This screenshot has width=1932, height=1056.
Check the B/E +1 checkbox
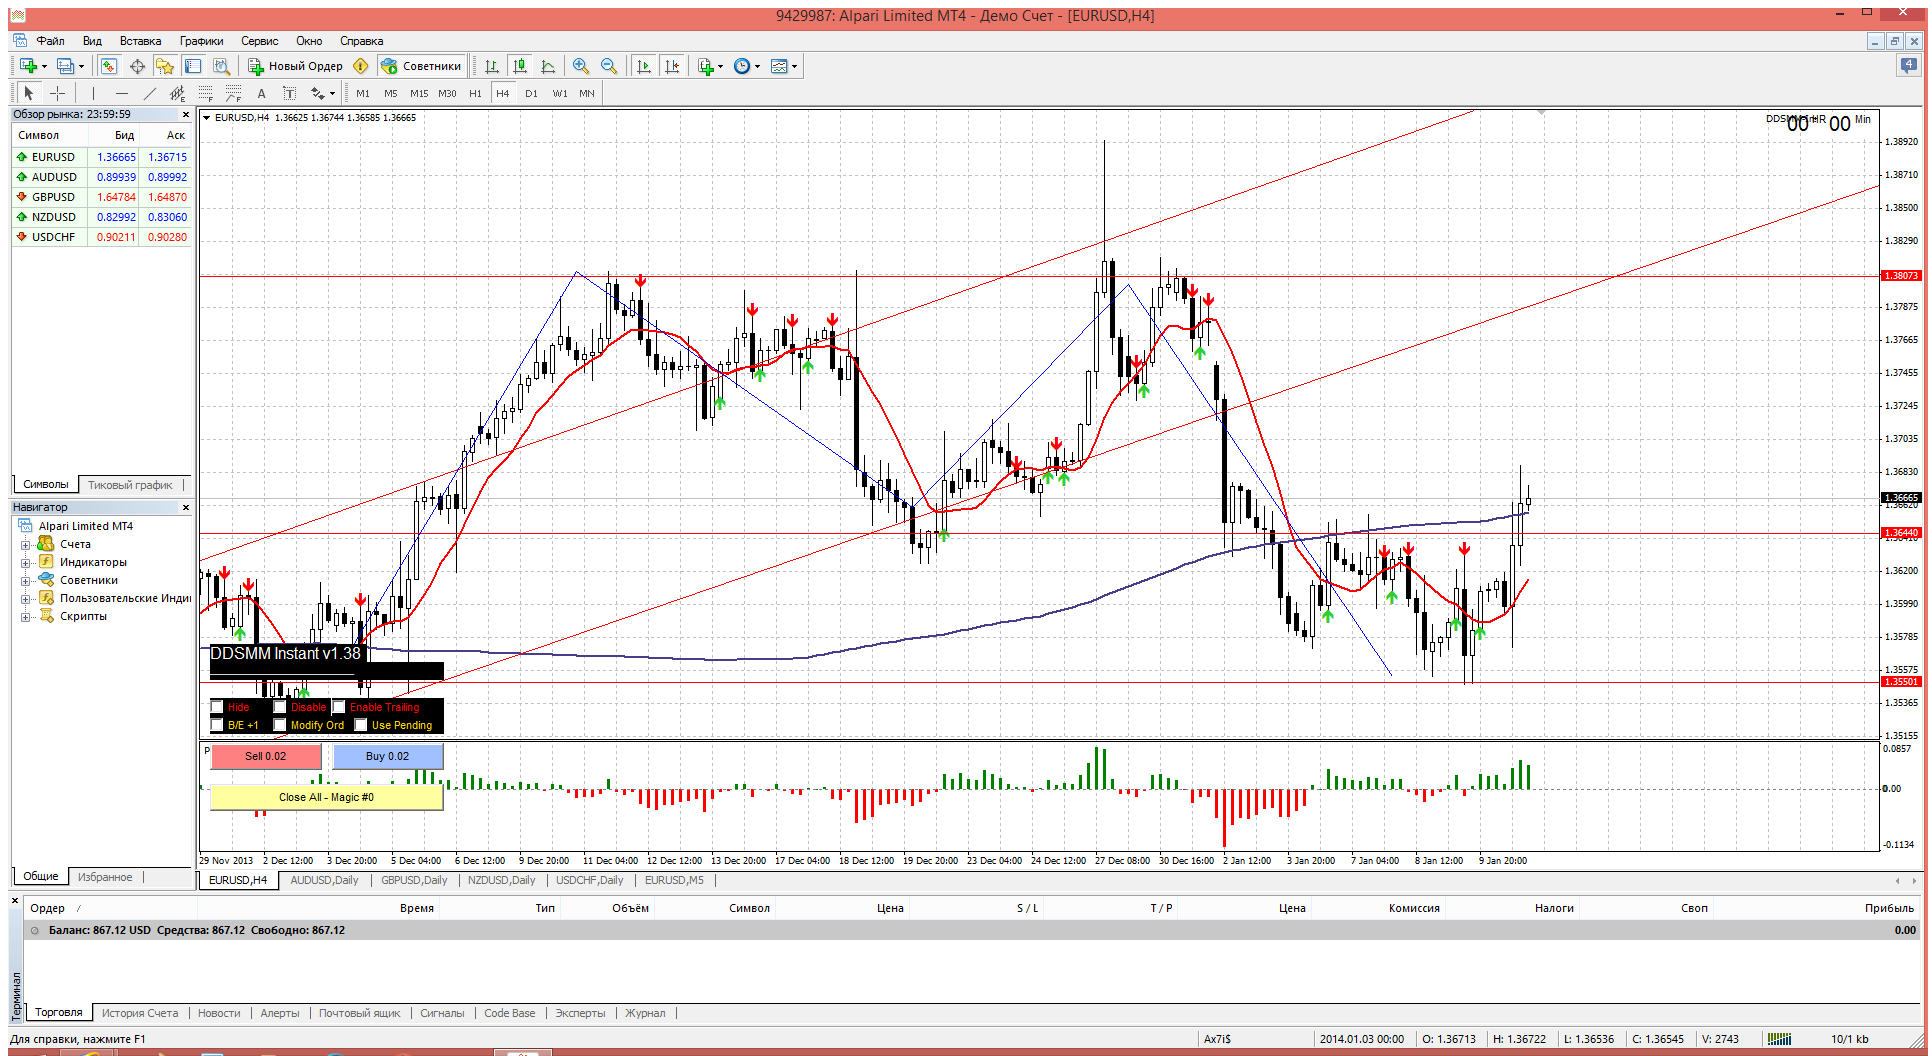pyautogui.click(x=217, y=725)
